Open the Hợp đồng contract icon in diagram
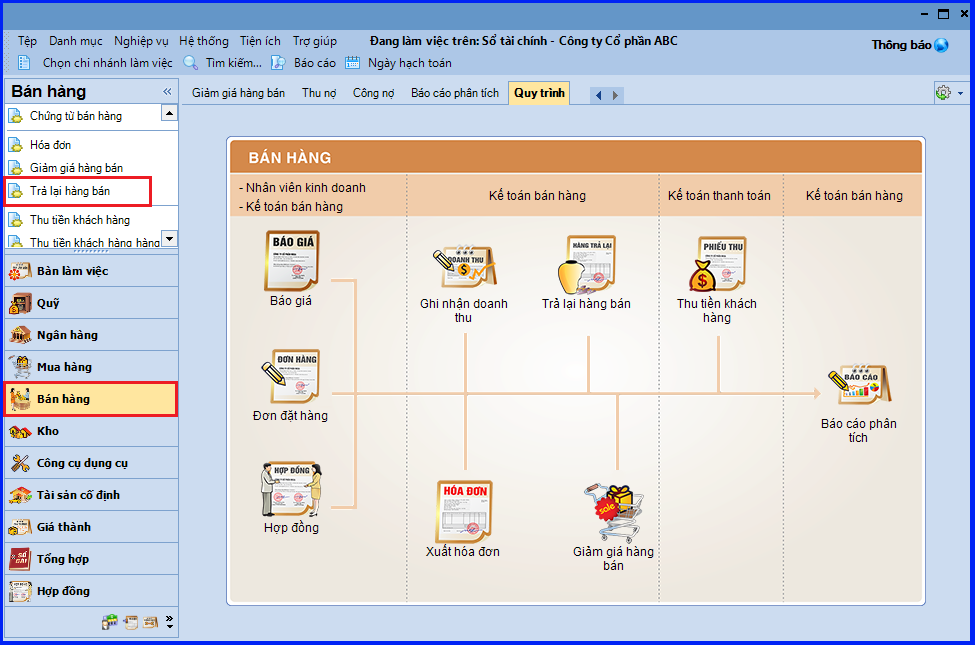 click(x=291, y=490)
